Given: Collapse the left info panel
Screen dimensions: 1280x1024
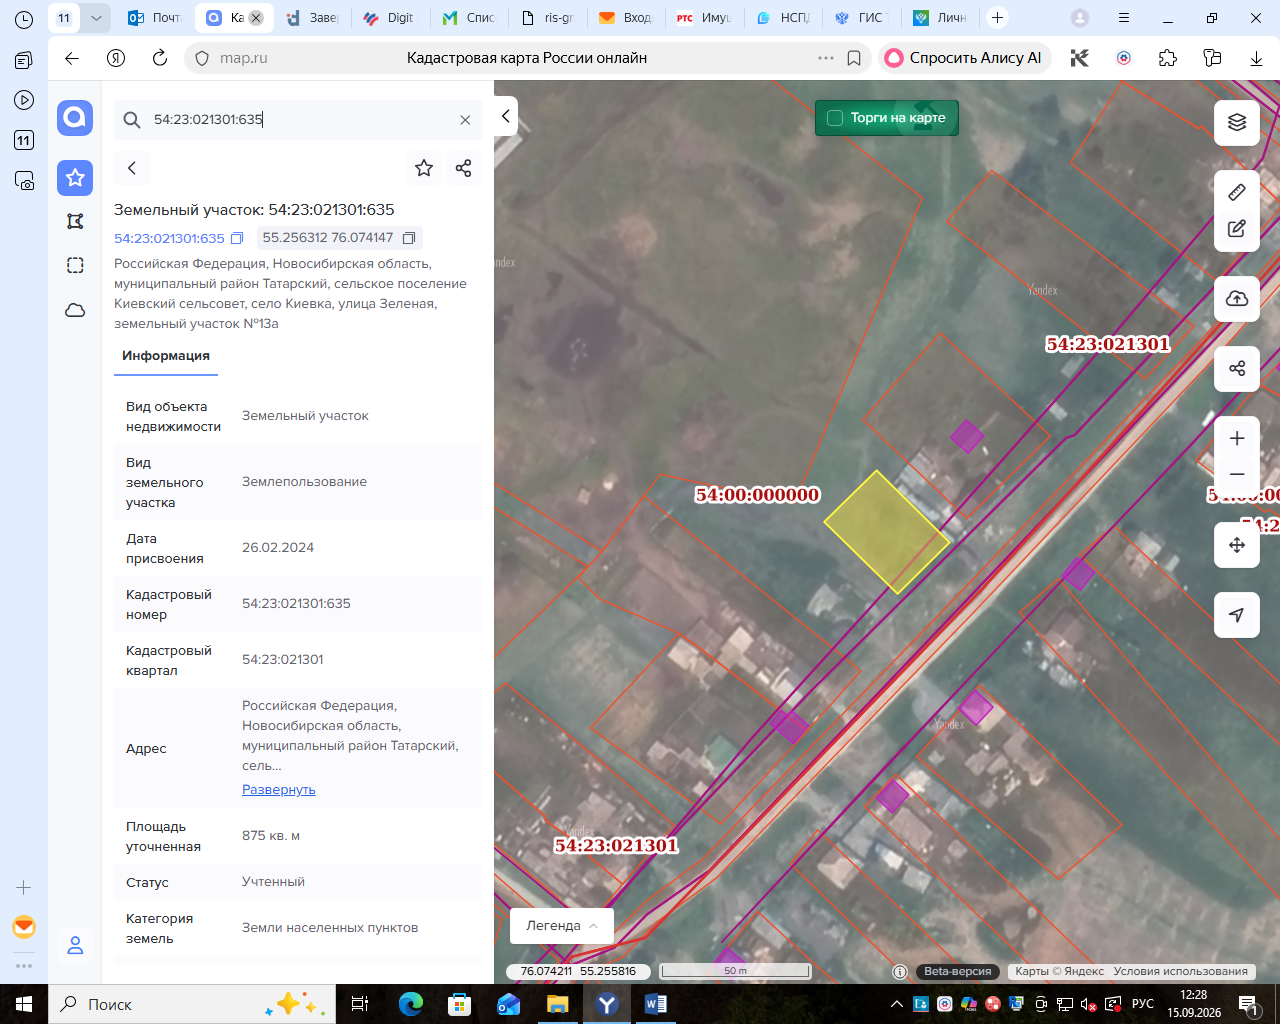Looking at the screenshot, I should [506, 116].
